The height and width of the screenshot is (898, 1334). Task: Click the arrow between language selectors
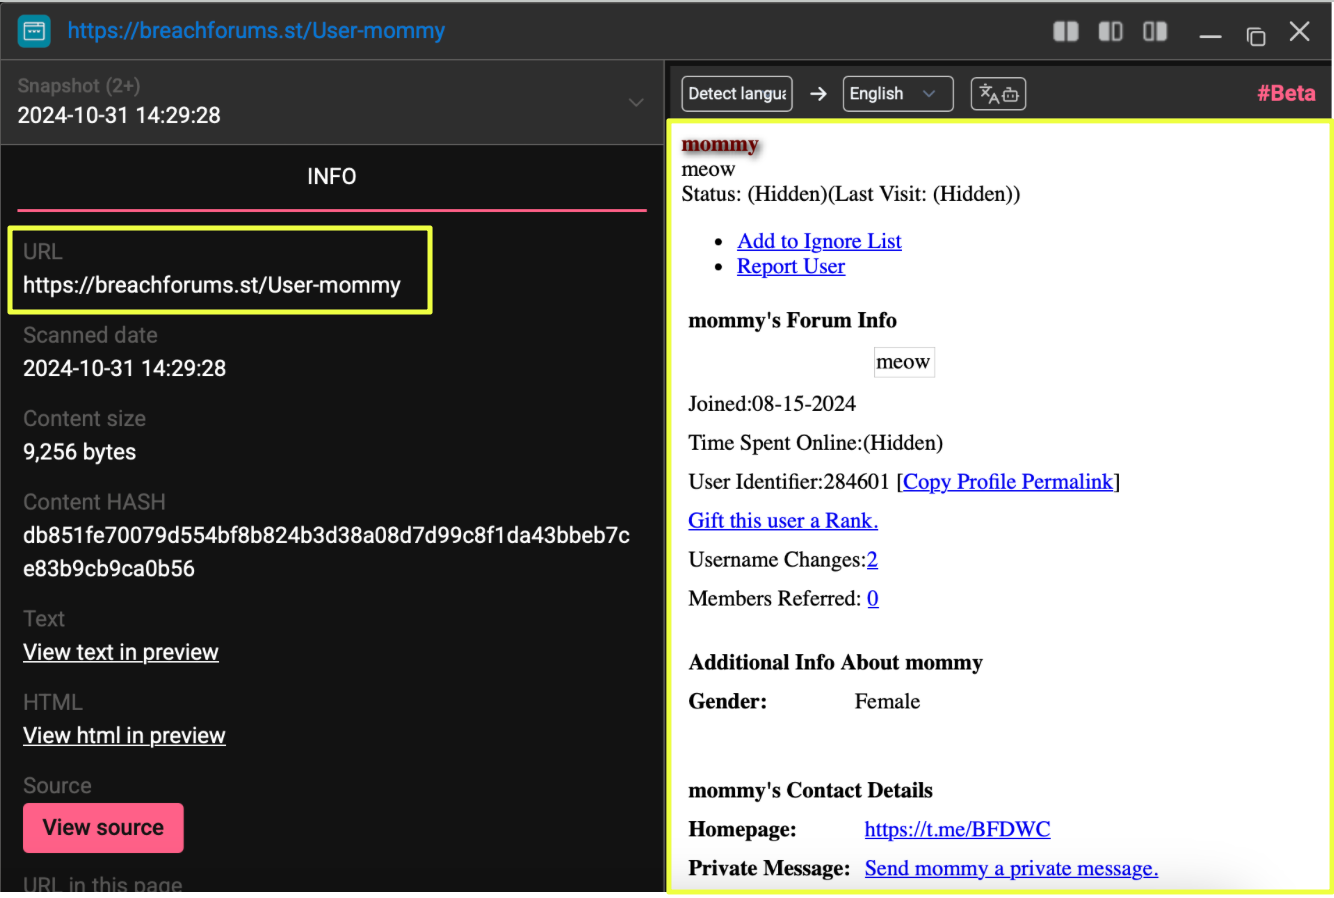(x=818, y=94)
